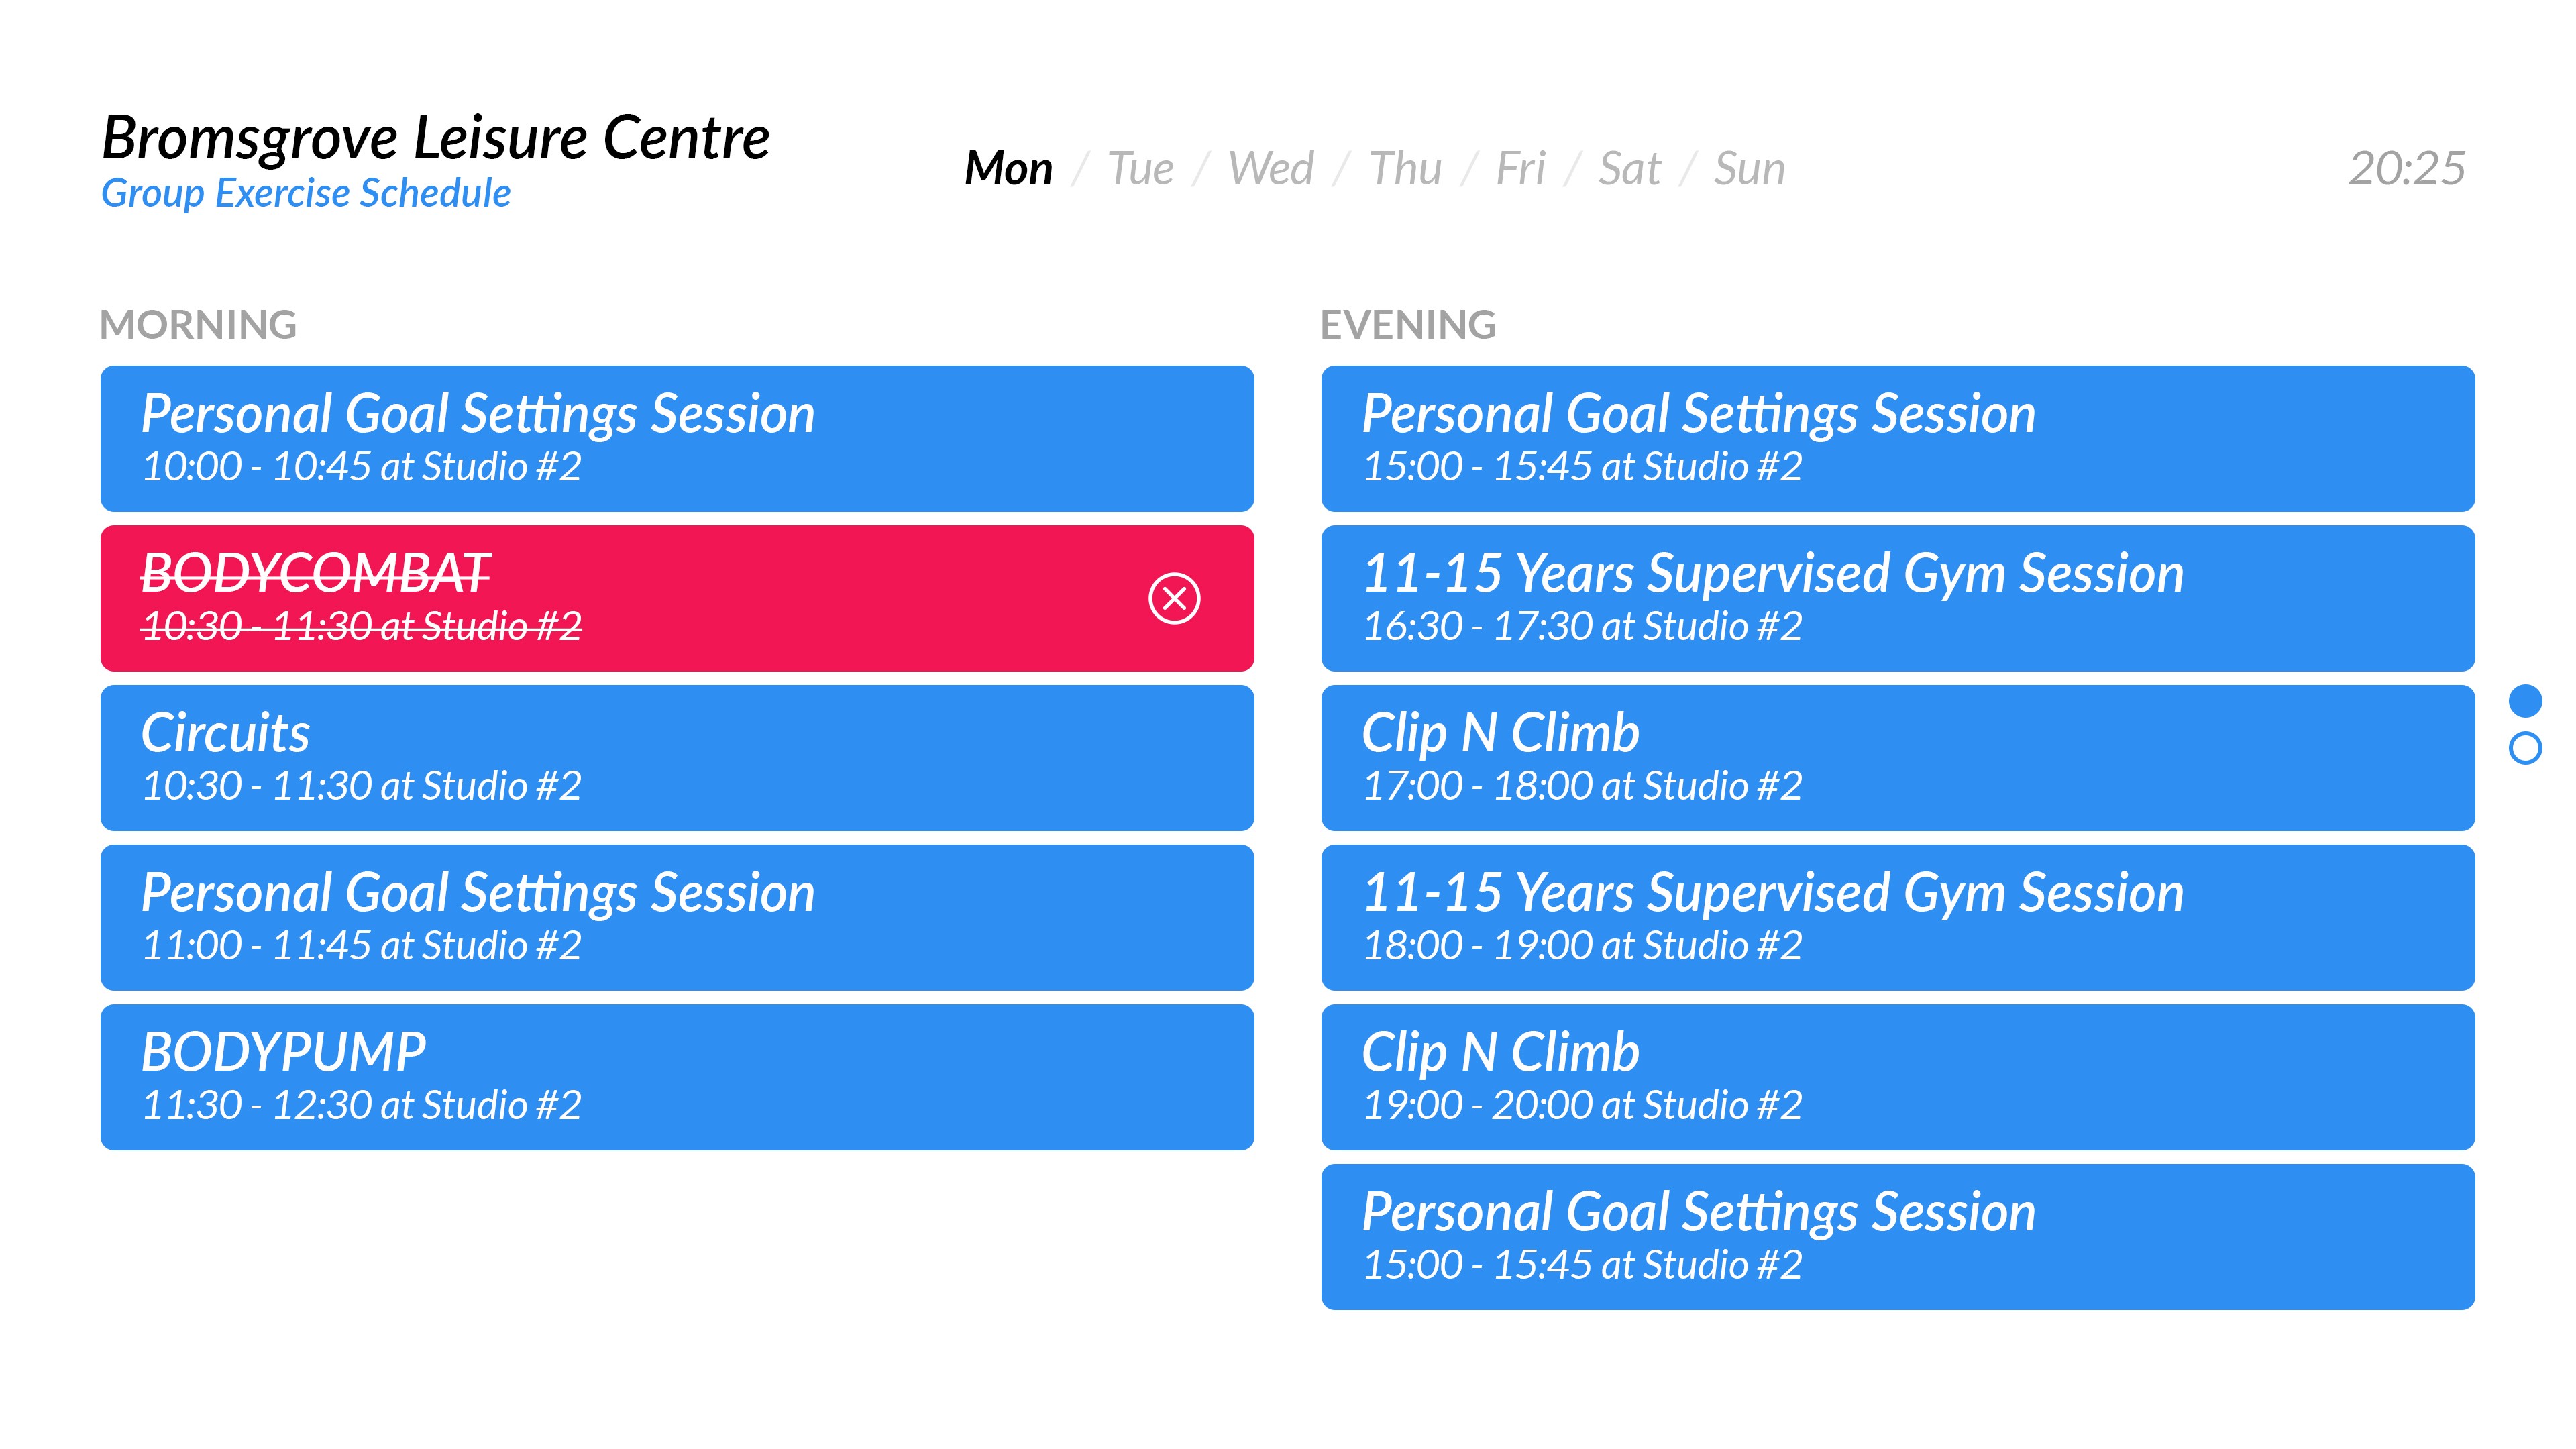The width and height of the screenshot is (2576, 1449).
Task: View the Sun schedule tab
Action: point(1749,168)
